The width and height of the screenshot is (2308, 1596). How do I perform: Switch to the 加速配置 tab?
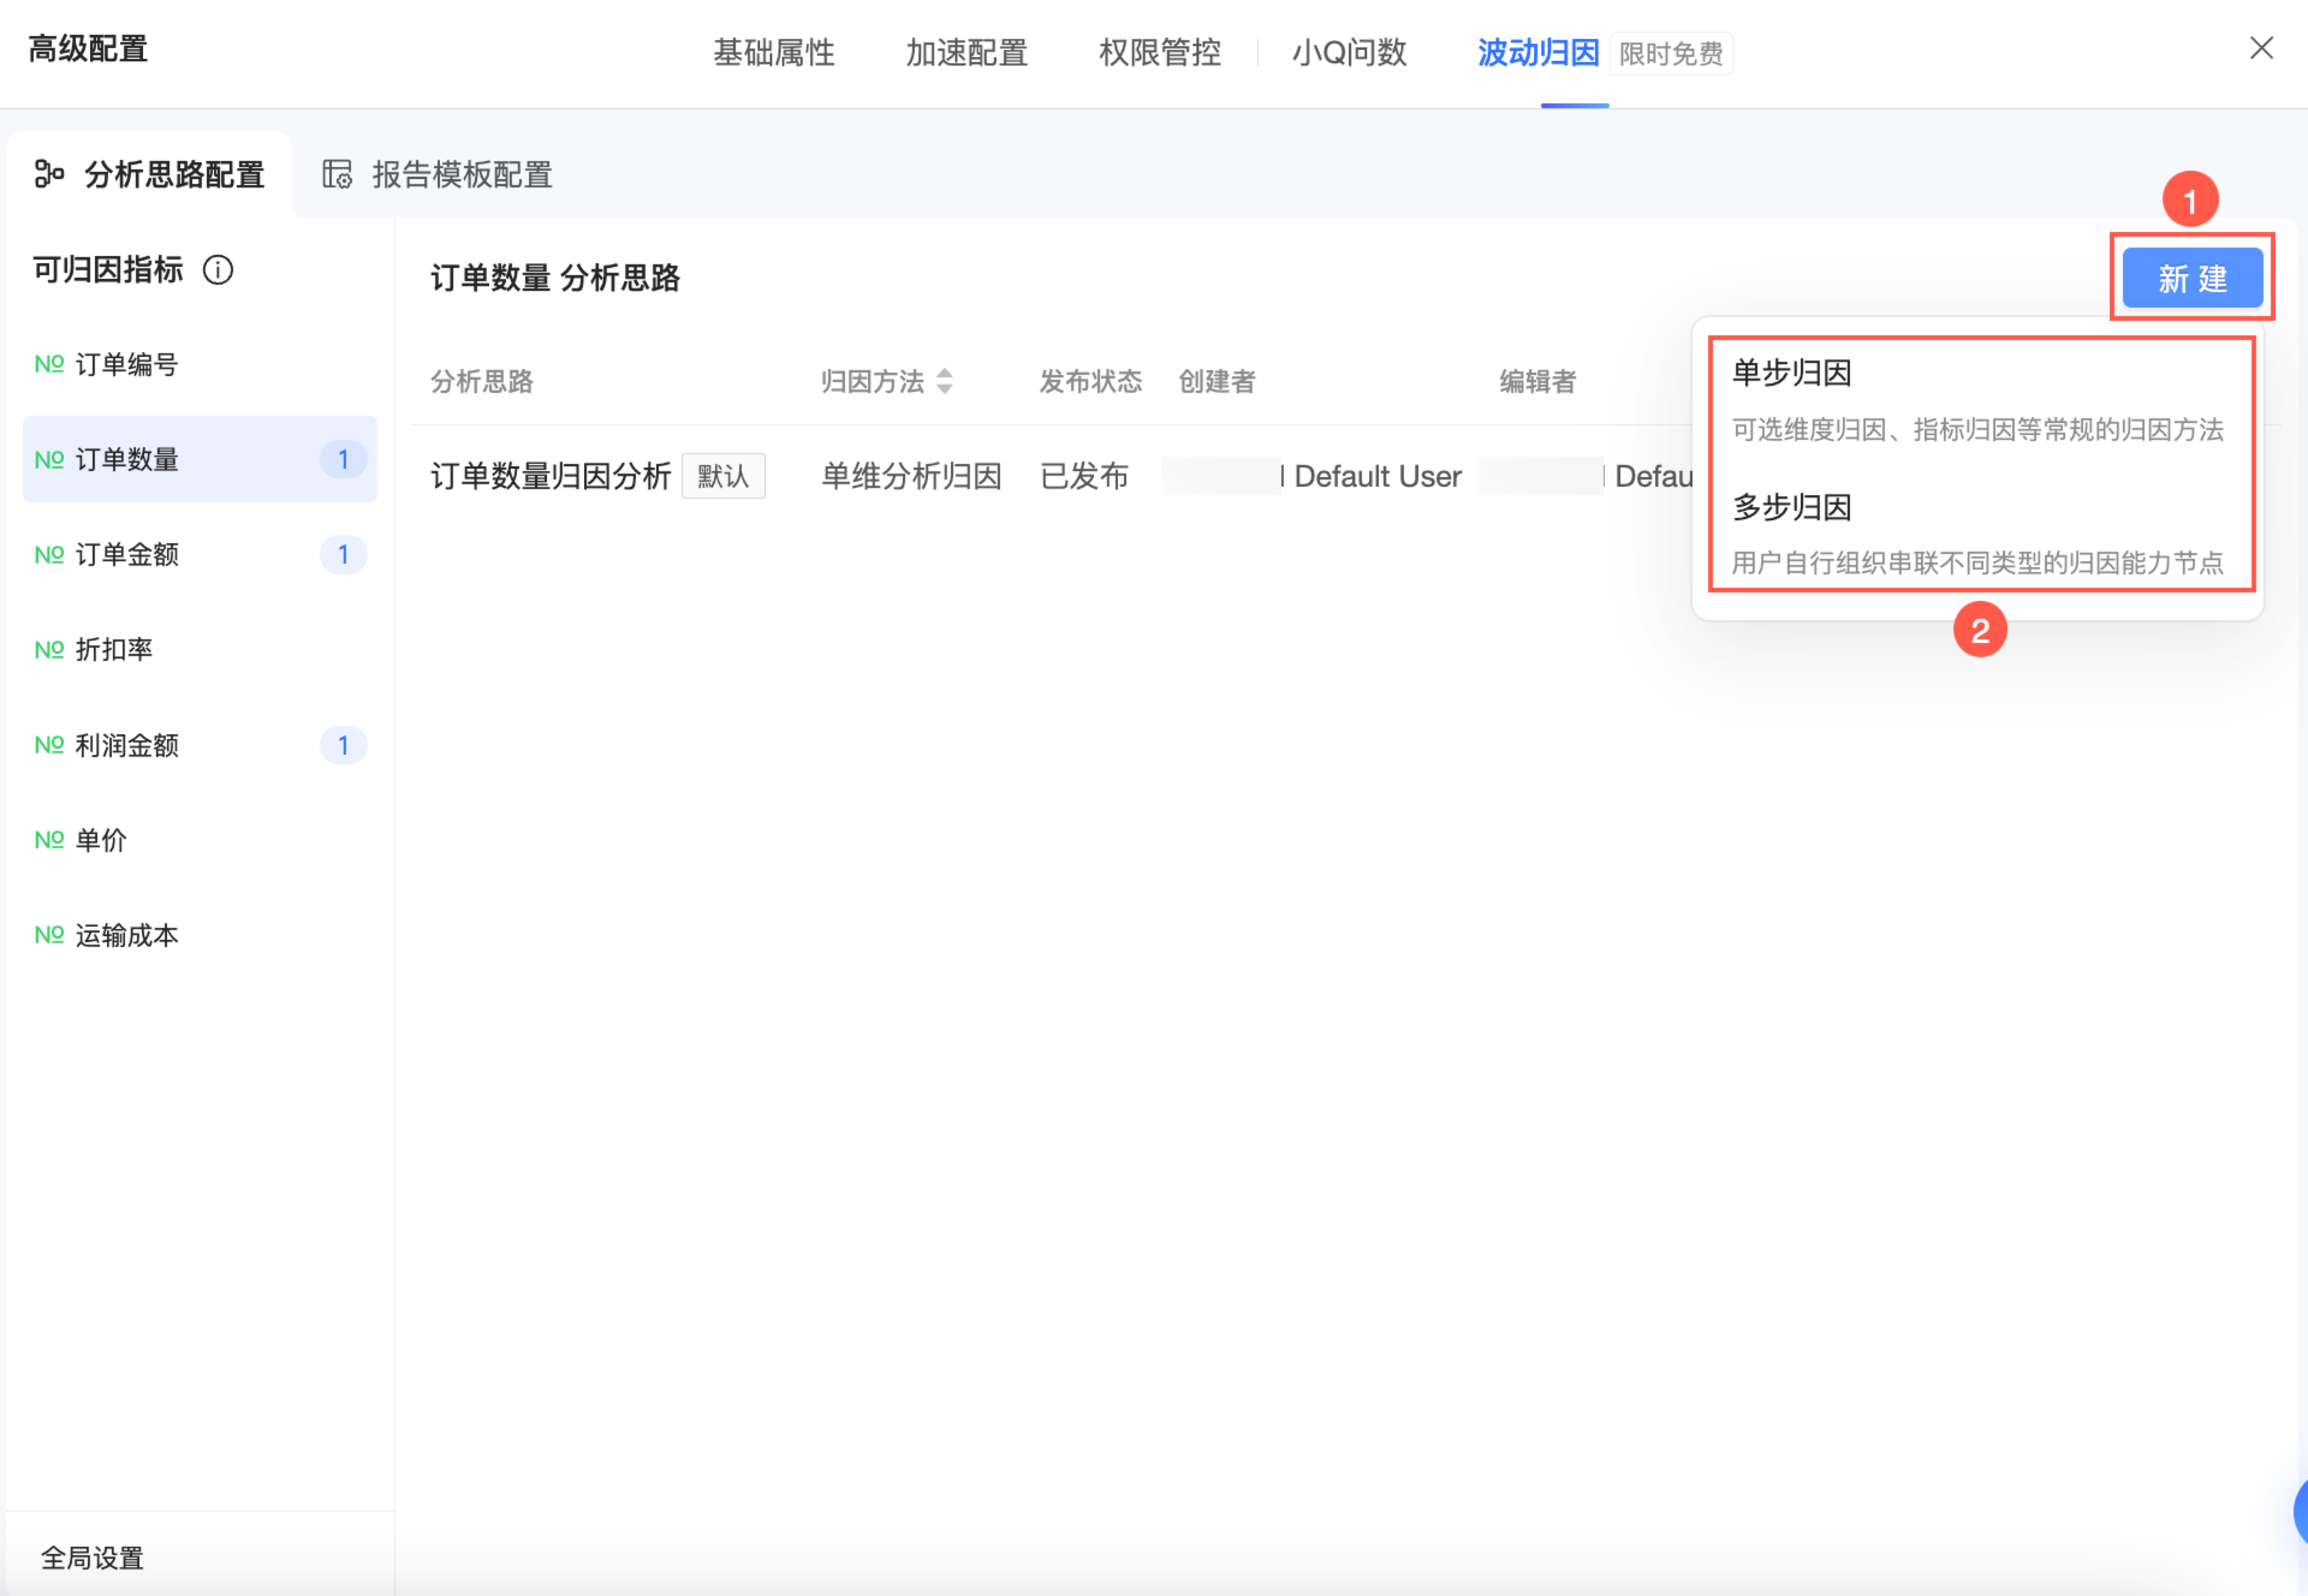point(966,53)
